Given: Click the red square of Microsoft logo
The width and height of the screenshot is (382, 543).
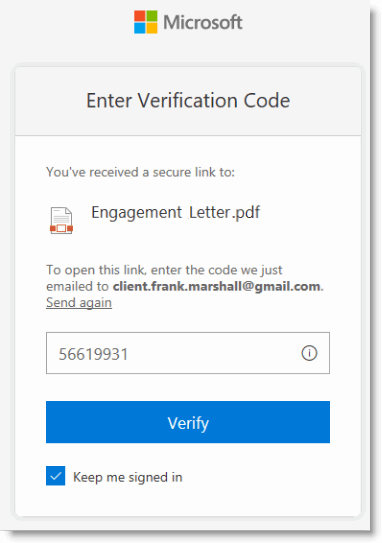Looking at the screenshot, I should [140, 16].
